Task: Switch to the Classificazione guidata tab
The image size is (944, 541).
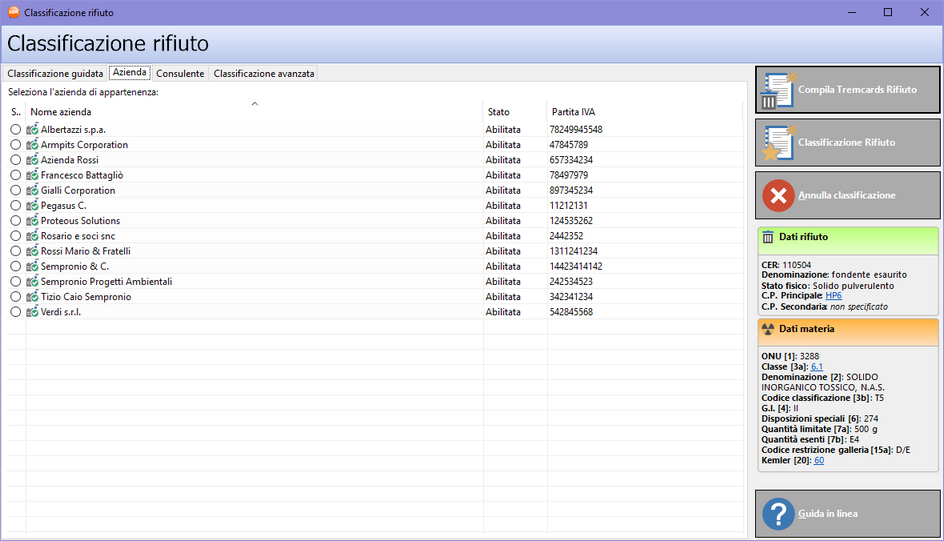Action: click(x=55, y=74)
